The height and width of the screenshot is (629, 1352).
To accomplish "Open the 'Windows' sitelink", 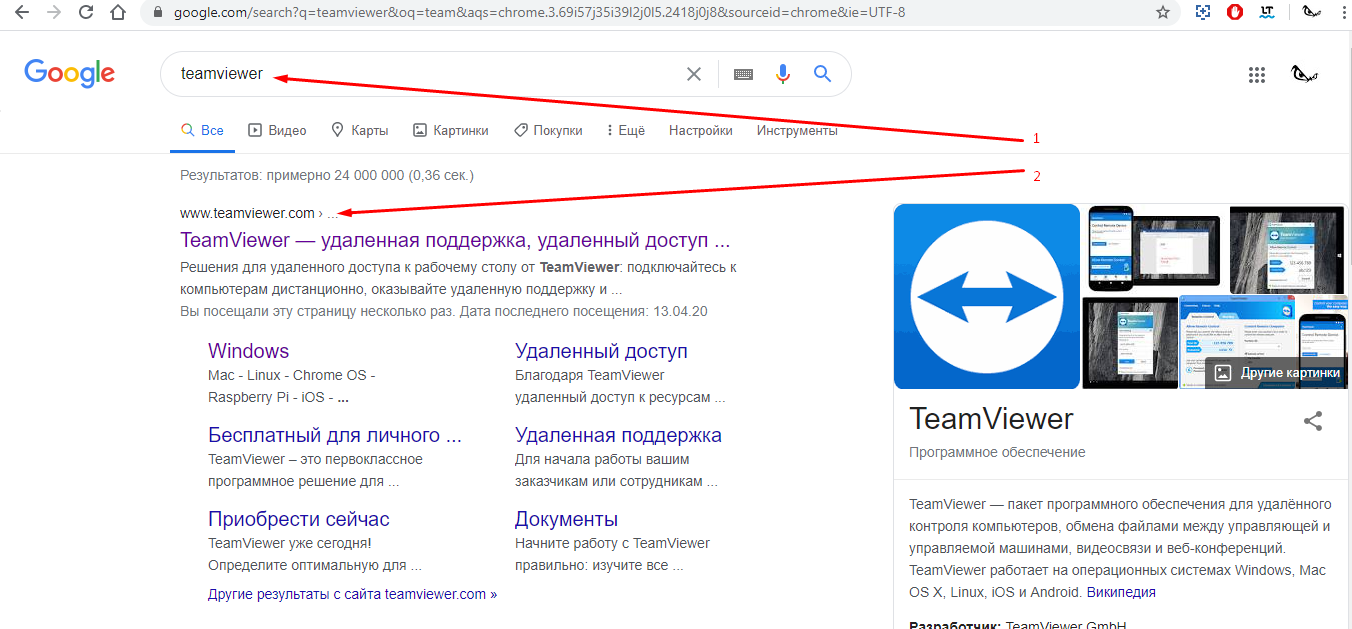I will (x=248, y=351).
